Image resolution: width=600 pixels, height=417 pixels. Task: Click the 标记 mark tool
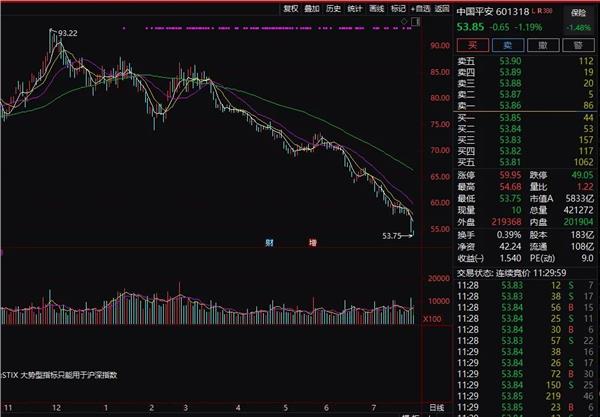[x=398, y=8]
